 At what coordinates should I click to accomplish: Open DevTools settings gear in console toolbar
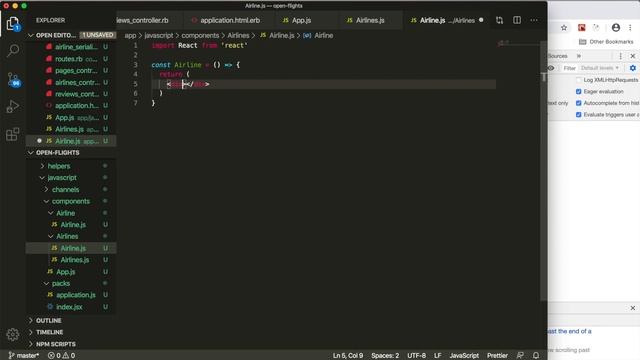point(633,68)
